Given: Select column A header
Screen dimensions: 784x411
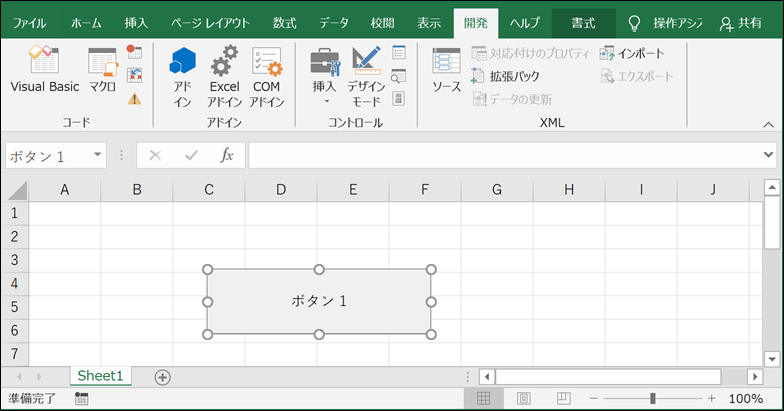Looking at the screenshot, I should click(64, 190).
